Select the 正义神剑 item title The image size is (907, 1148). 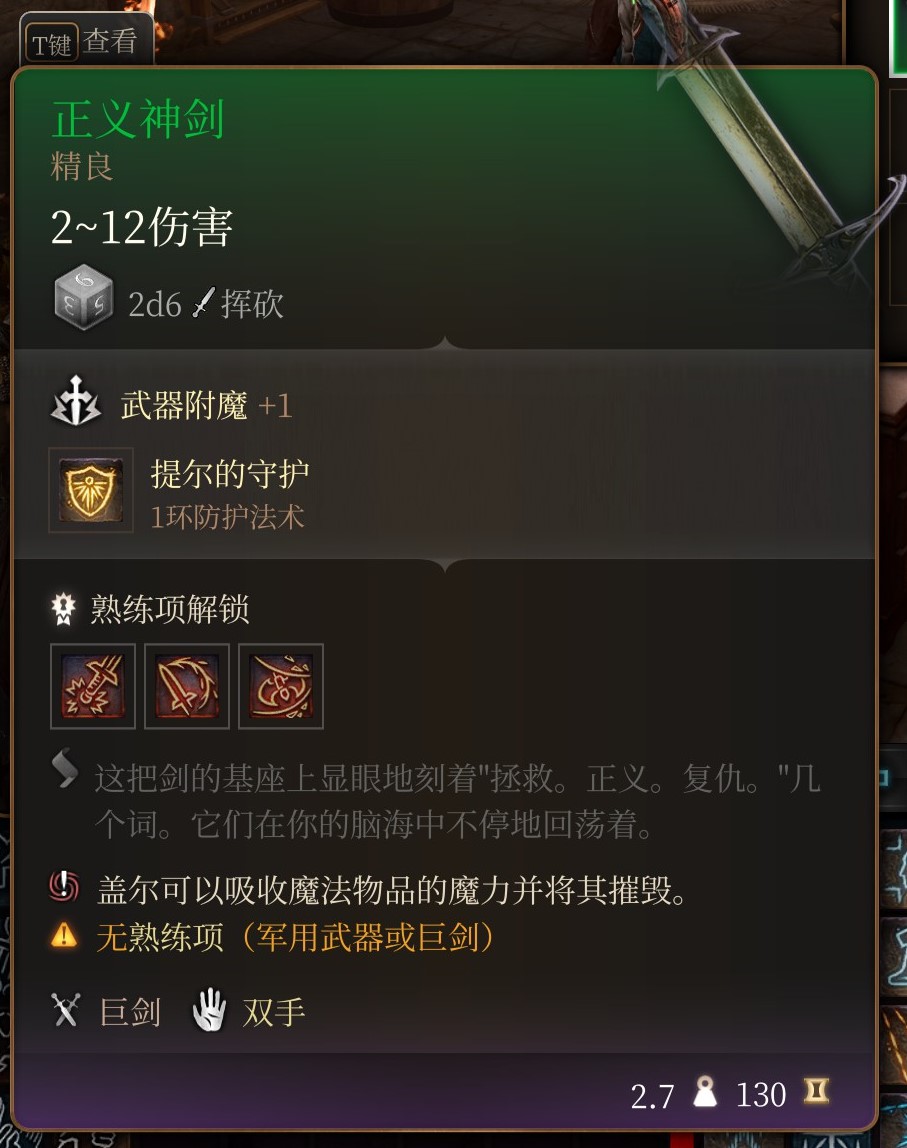coord(138,119)
